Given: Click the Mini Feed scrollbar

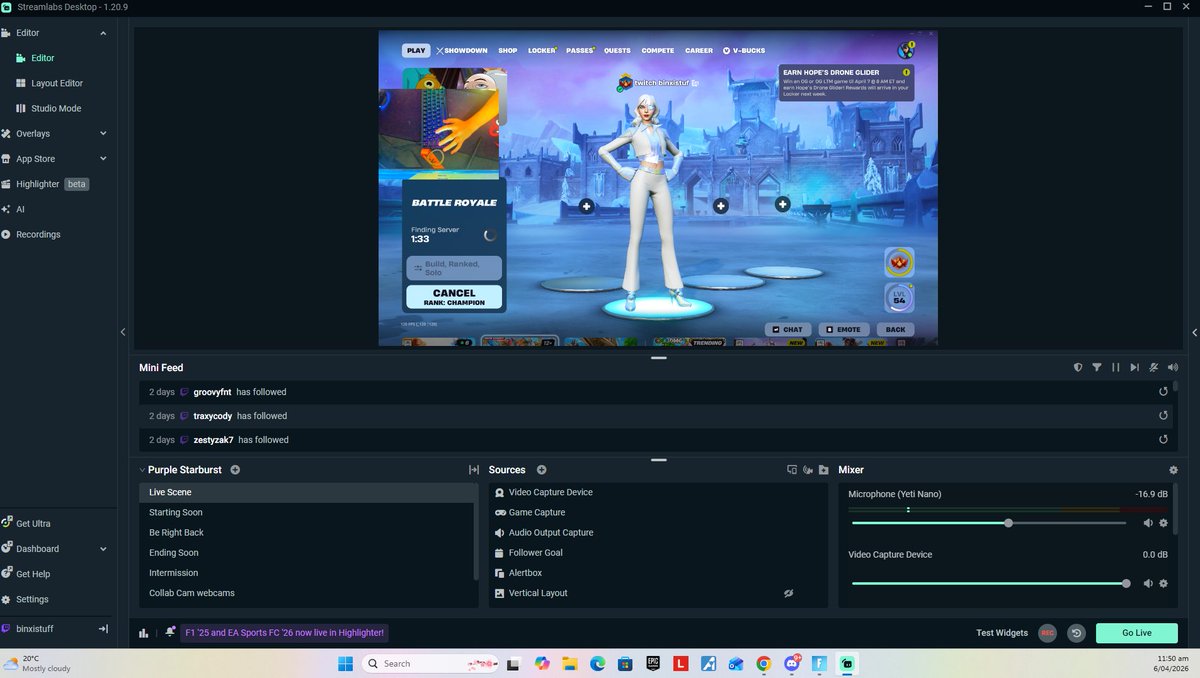Looking at the screenshot, I should pyautogui.click(x=1175, y=386).
